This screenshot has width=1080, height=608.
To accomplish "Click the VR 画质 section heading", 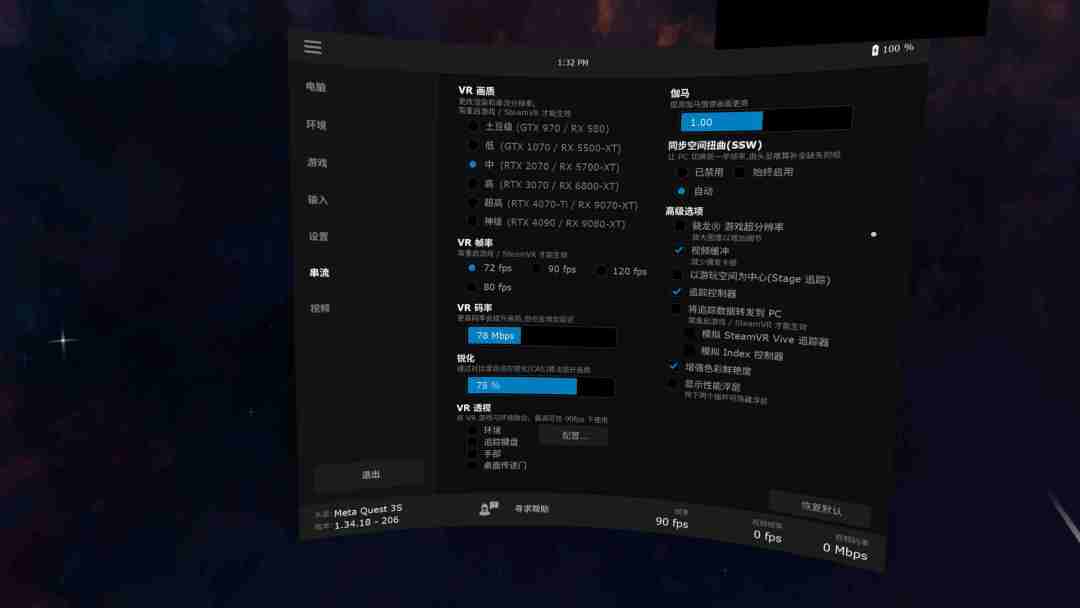I will pyautogui.click(x=477, y=91).
